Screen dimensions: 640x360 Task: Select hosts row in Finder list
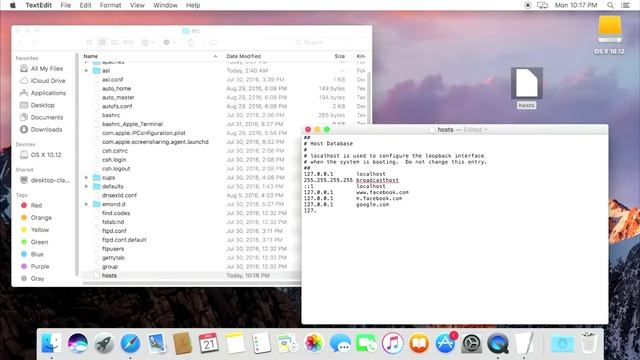click(191, 276)
